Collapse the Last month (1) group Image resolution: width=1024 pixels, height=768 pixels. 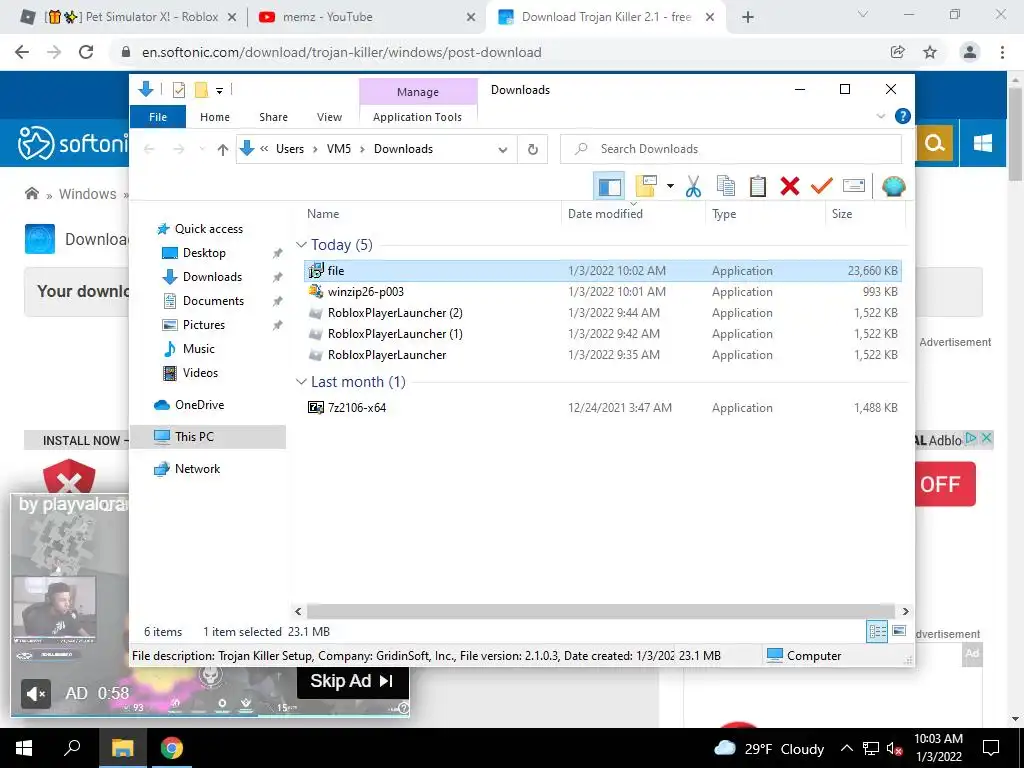[301, 382]
